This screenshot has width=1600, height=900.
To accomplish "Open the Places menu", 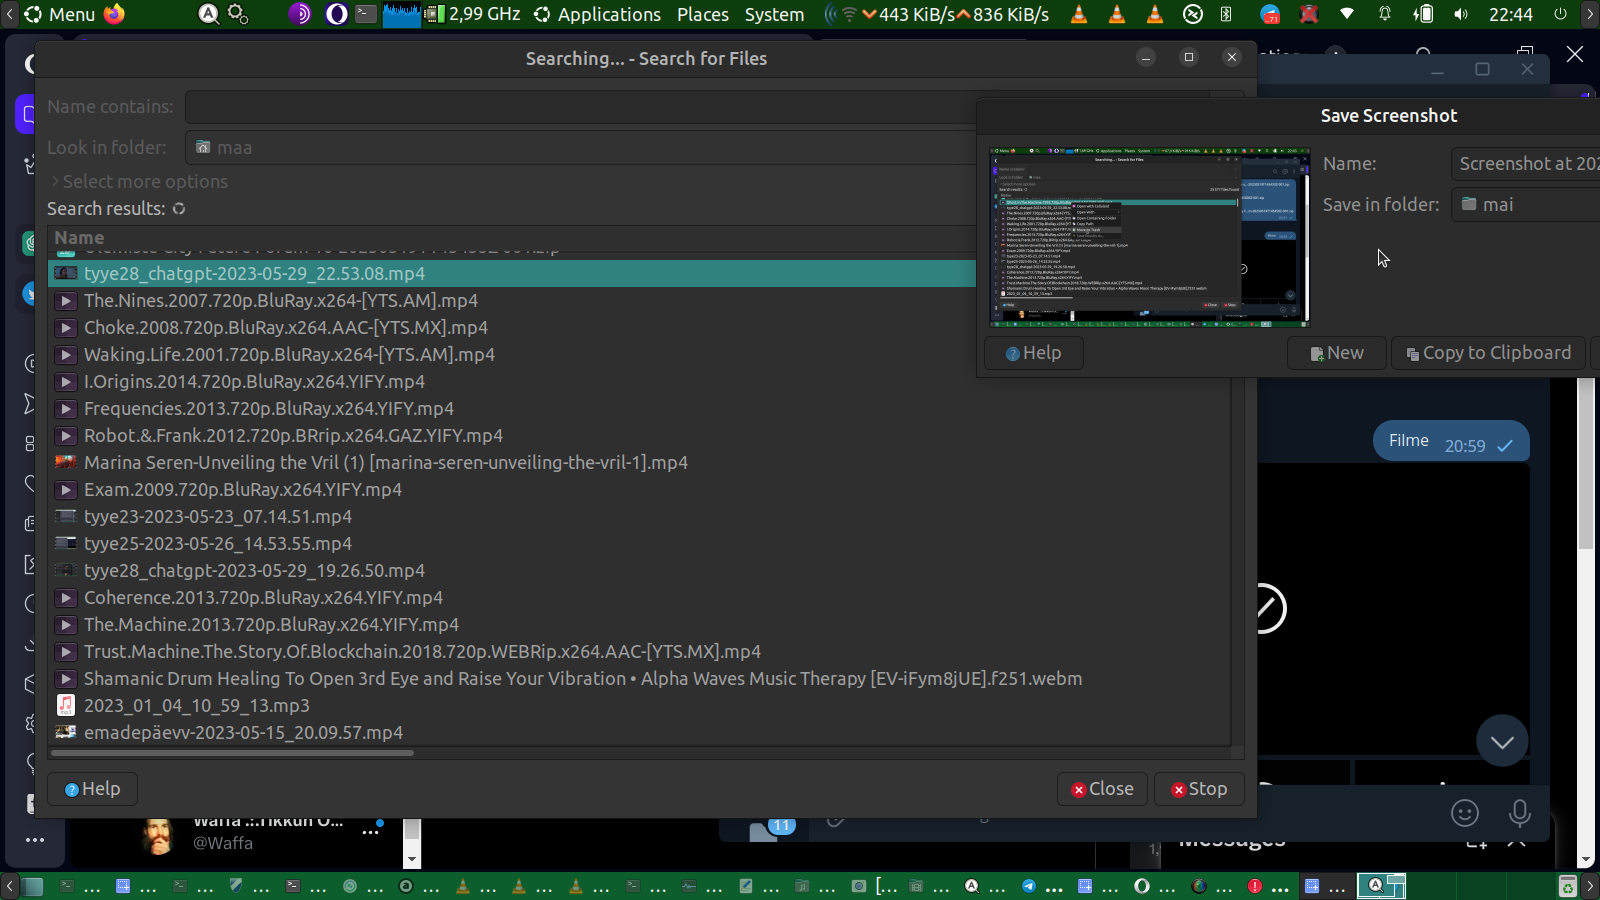I will click(702, 14).
